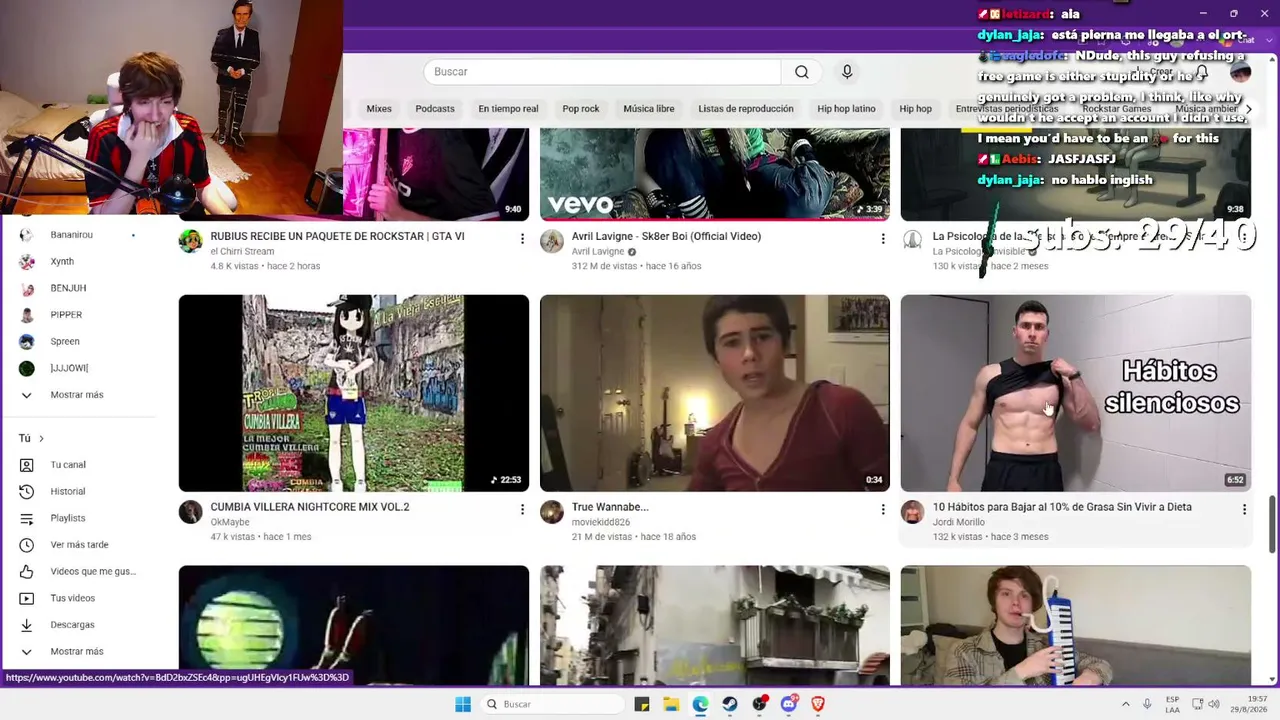The width and height of the screenshot is (1280, 720).
Task: Open Discord from the taskbar
Action: [x=789, y=704]
